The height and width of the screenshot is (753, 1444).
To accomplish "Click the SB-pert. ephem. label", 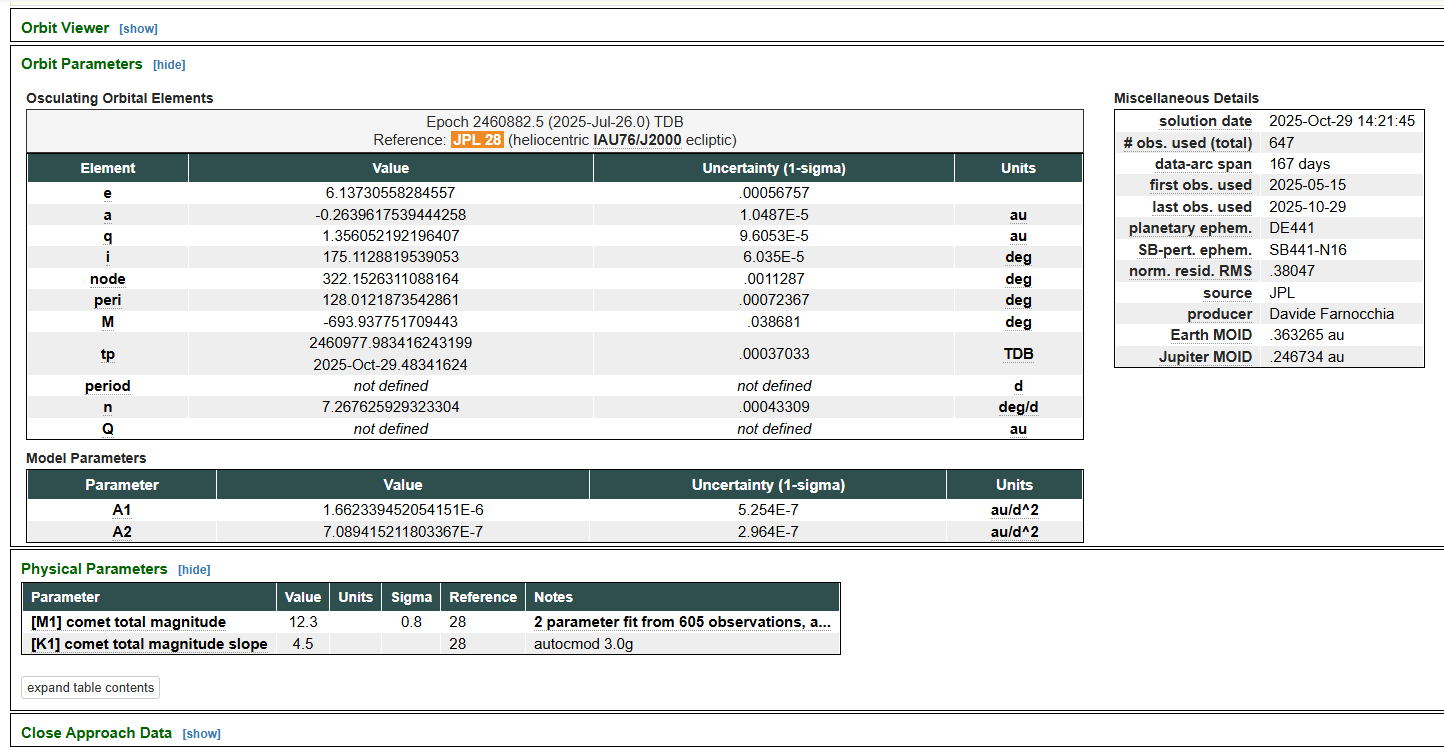I will (x=1194, y=250).
